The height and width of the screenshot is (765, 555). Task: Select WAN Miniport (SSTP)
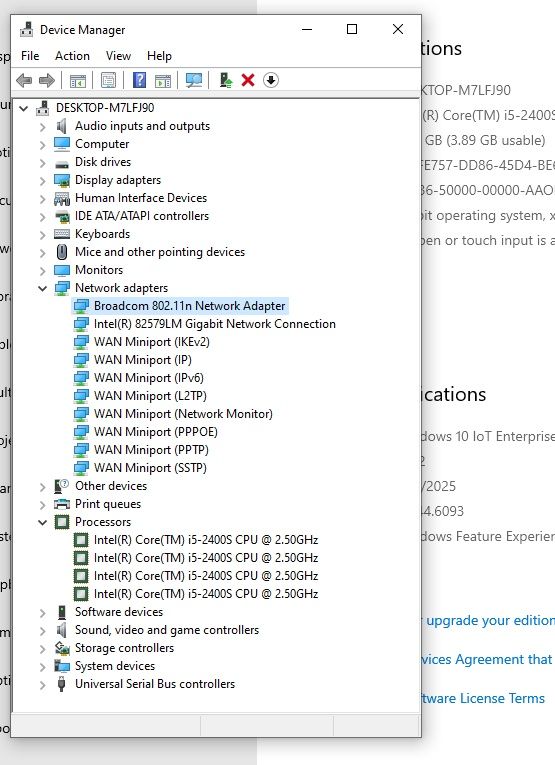tap(150, 468)
